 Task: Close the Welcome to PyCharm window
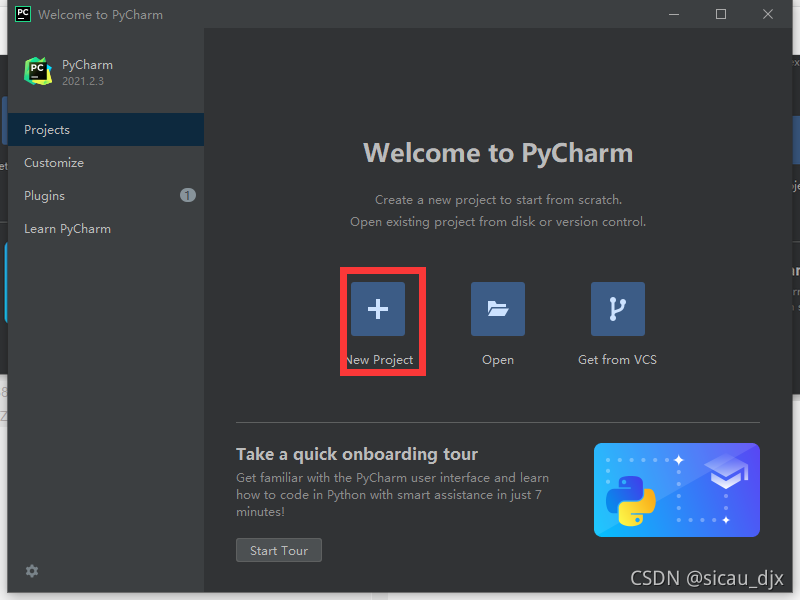[x=768, y=14]
